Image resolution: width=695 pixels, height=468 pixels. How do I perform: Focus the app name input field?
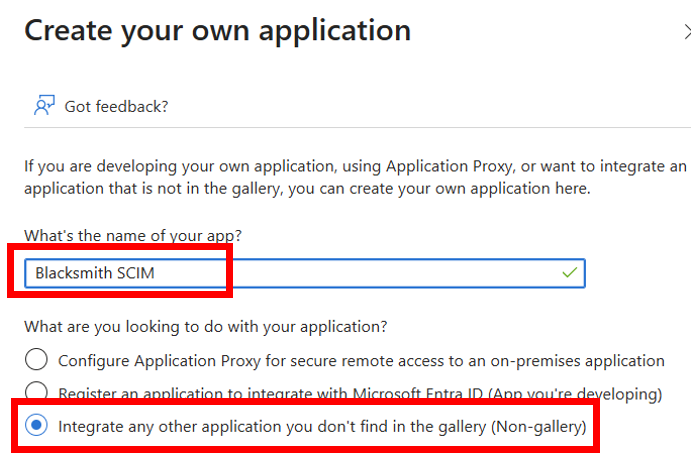click(x=305, y=273)
